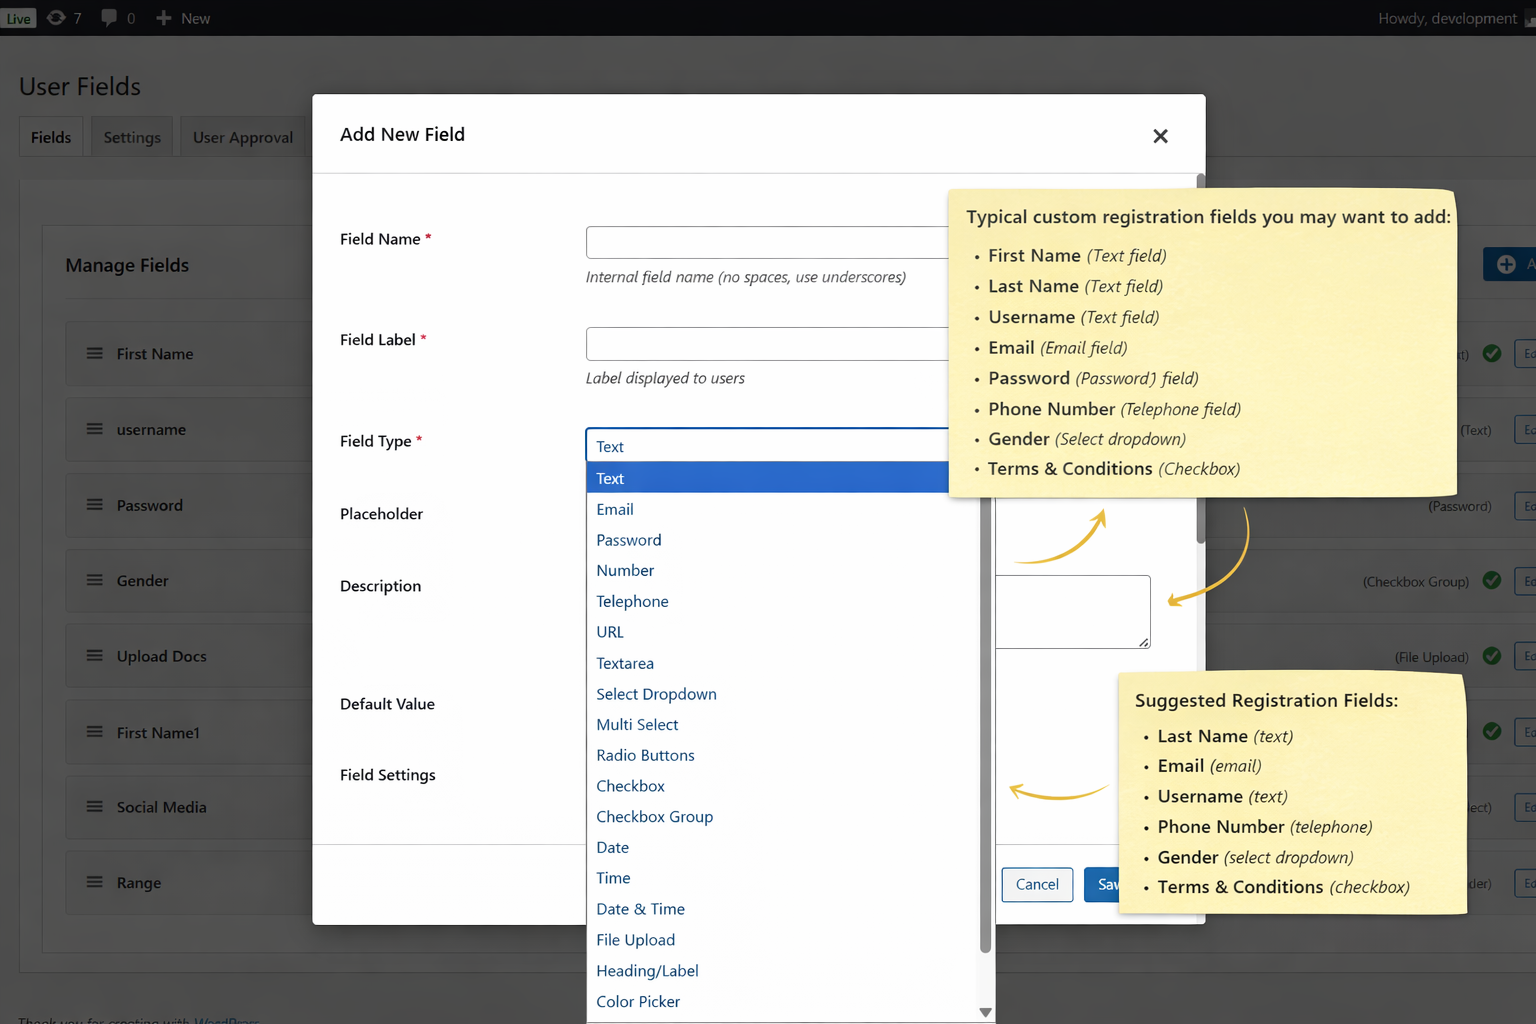This screenshot has width=1536, height=1024.
Task: Select Telephone from the Field Type dropdown
Action: click(632, 601)
